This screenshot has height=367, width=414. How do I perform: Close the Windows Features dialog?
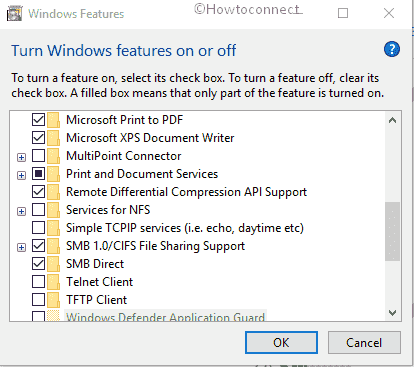(x=389, y=13)
